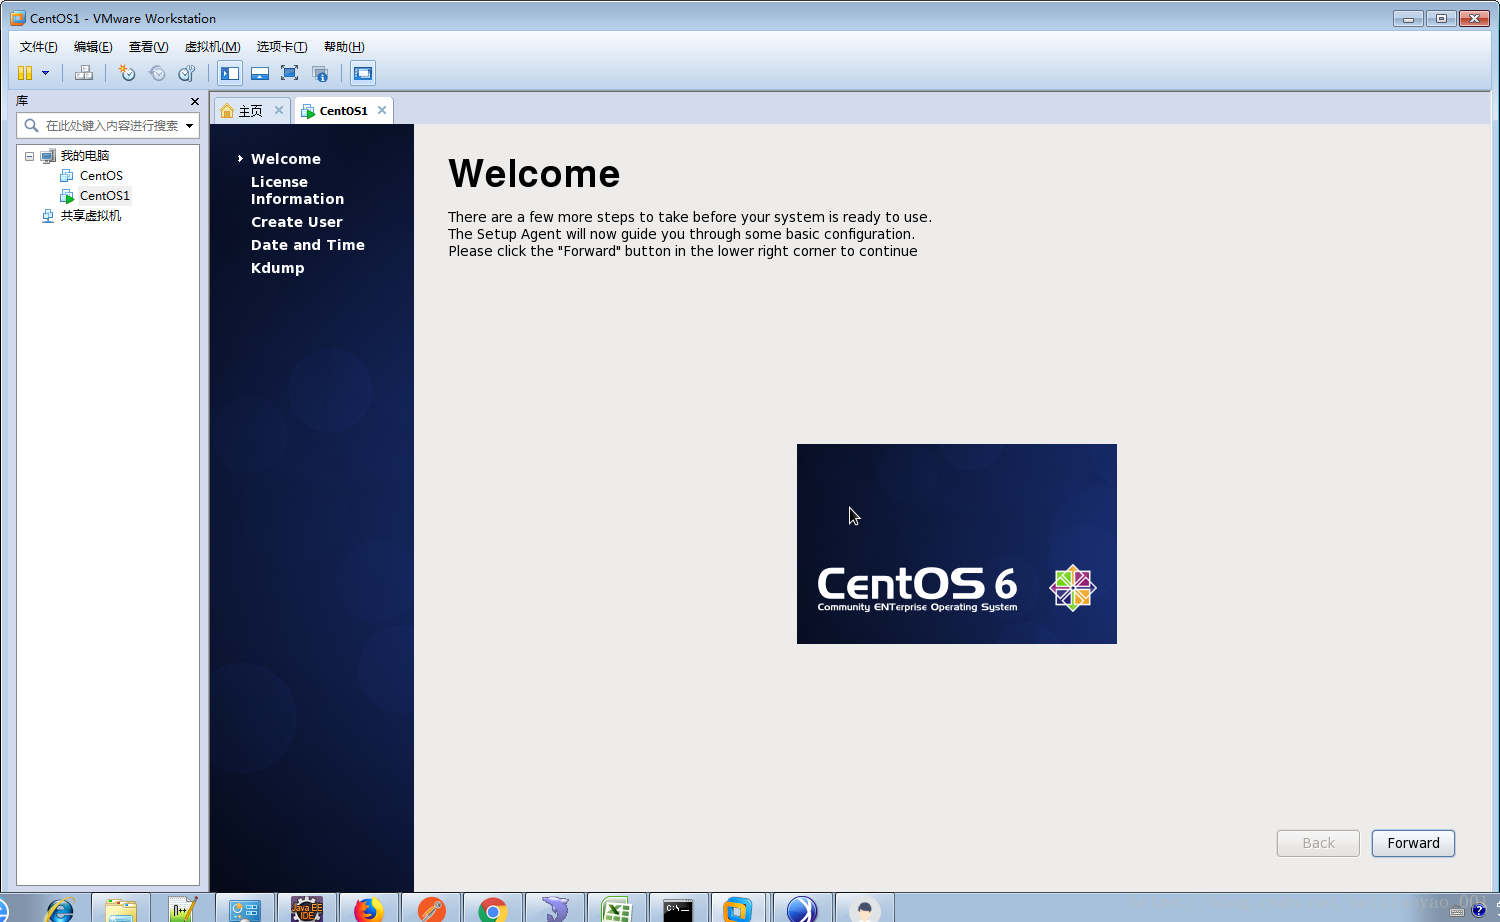Screen dimensions: 1500x922
Task: Open the command prompt taskbar icon
Action: (679, 910)
